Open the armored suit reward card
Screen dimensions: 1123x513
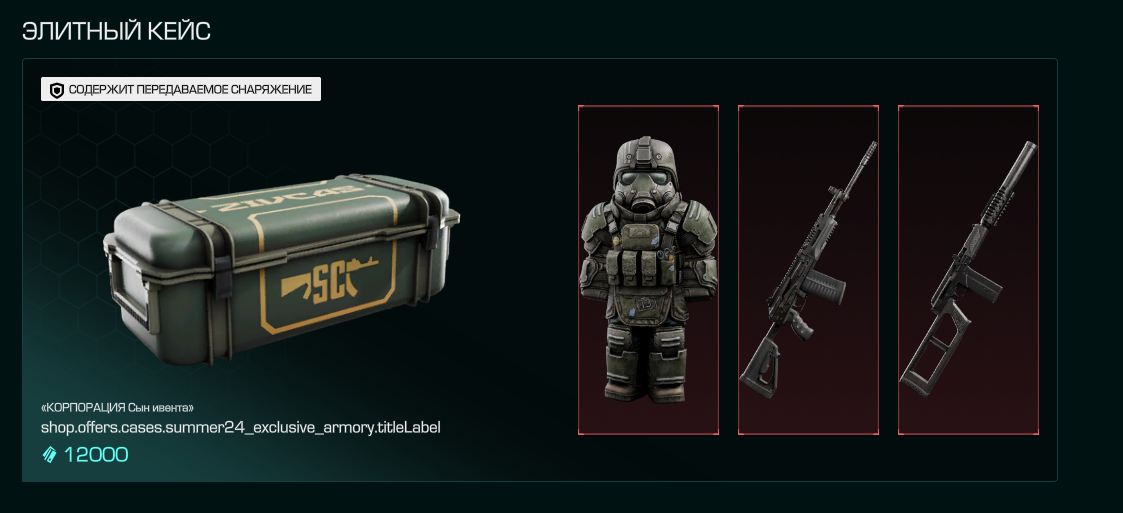pyautogui.click(x=648, y=270)
